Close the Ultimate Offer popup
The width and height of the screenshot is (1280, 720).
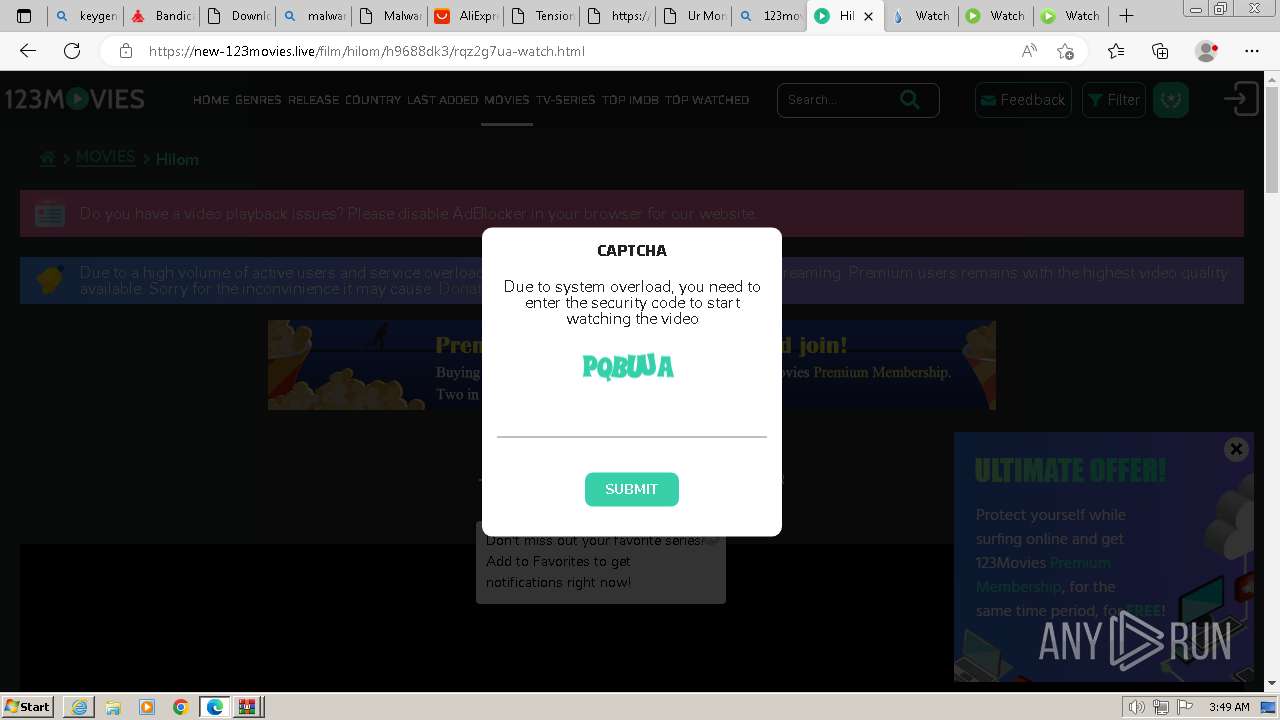[x=1236, y=449]
